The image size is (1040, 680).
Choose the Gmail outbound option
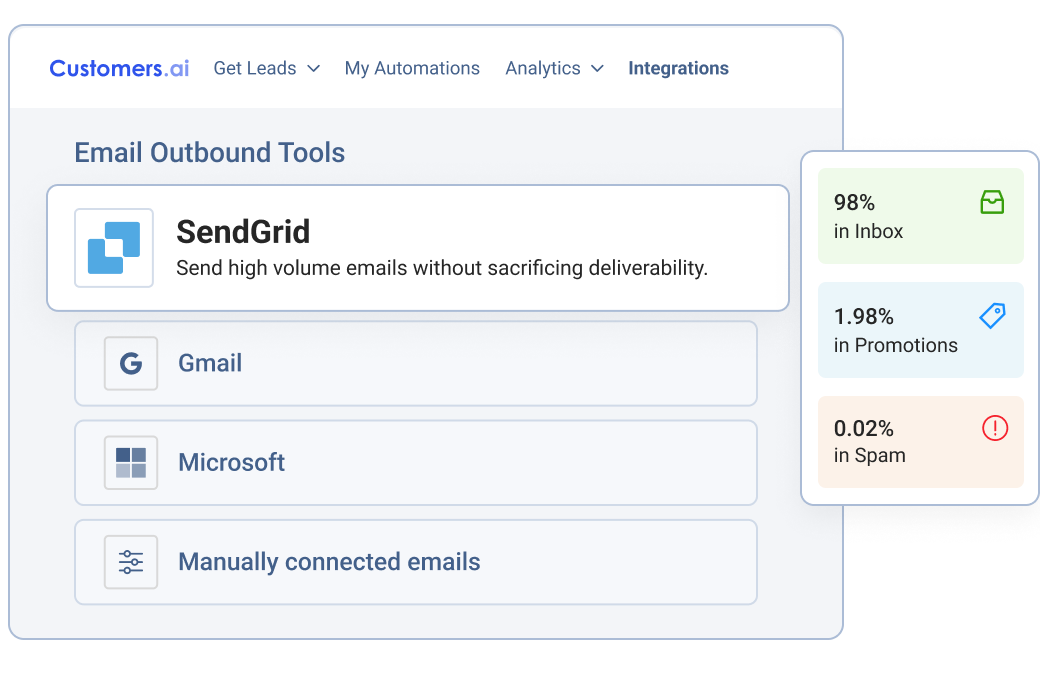[x=415, y=363]
